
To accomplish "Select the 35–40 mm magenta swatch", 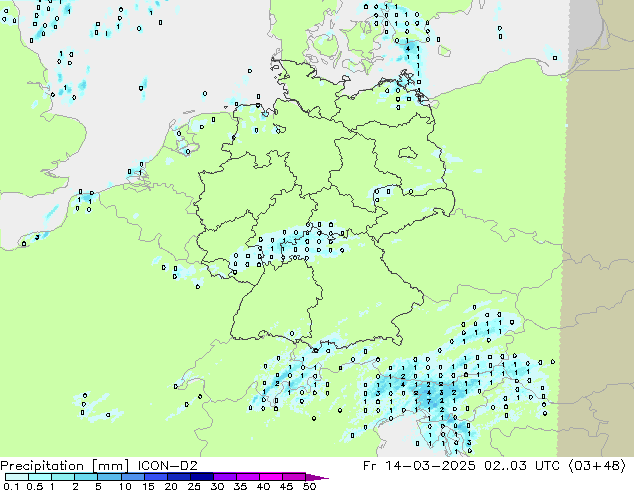I will tap(247, 477).
